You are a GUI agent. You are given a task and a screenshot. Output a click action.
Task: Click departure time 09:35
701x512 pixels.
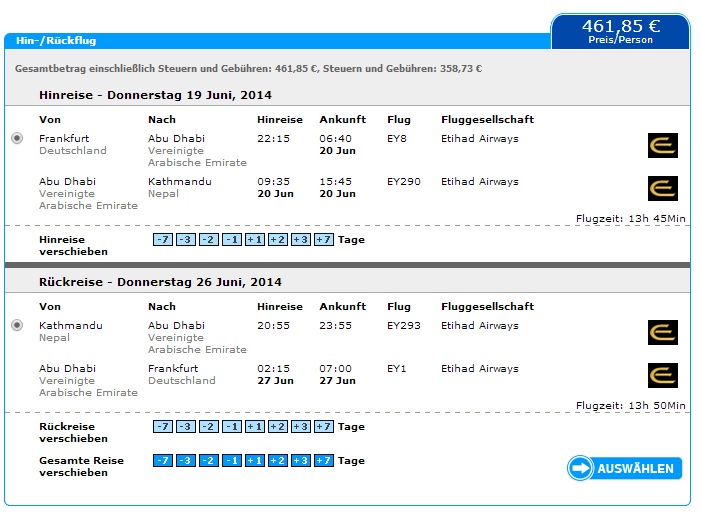click(x=273, y=182)
